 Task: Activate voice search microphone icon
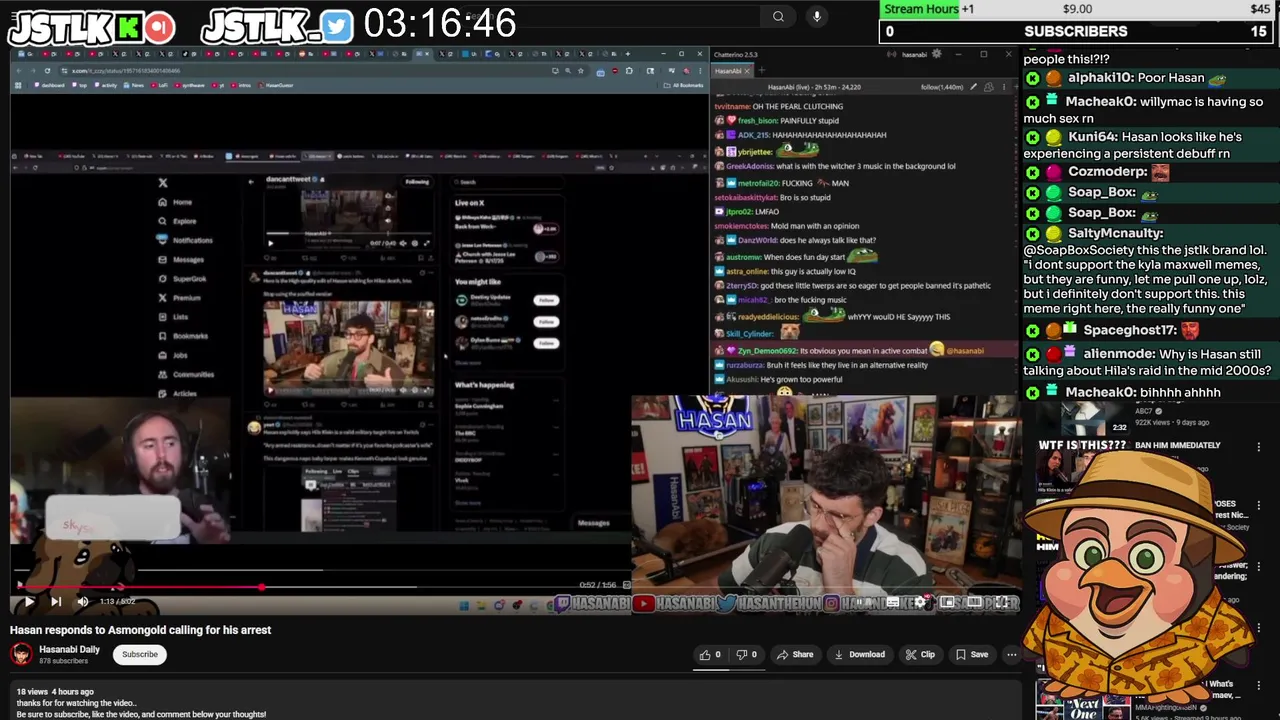[x=817, y=16]
